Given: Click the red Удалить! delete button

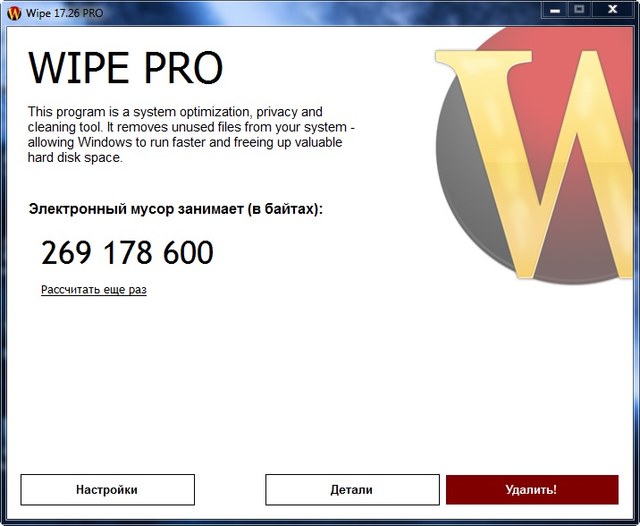Looking at the screenshot, I should point(532,490).
